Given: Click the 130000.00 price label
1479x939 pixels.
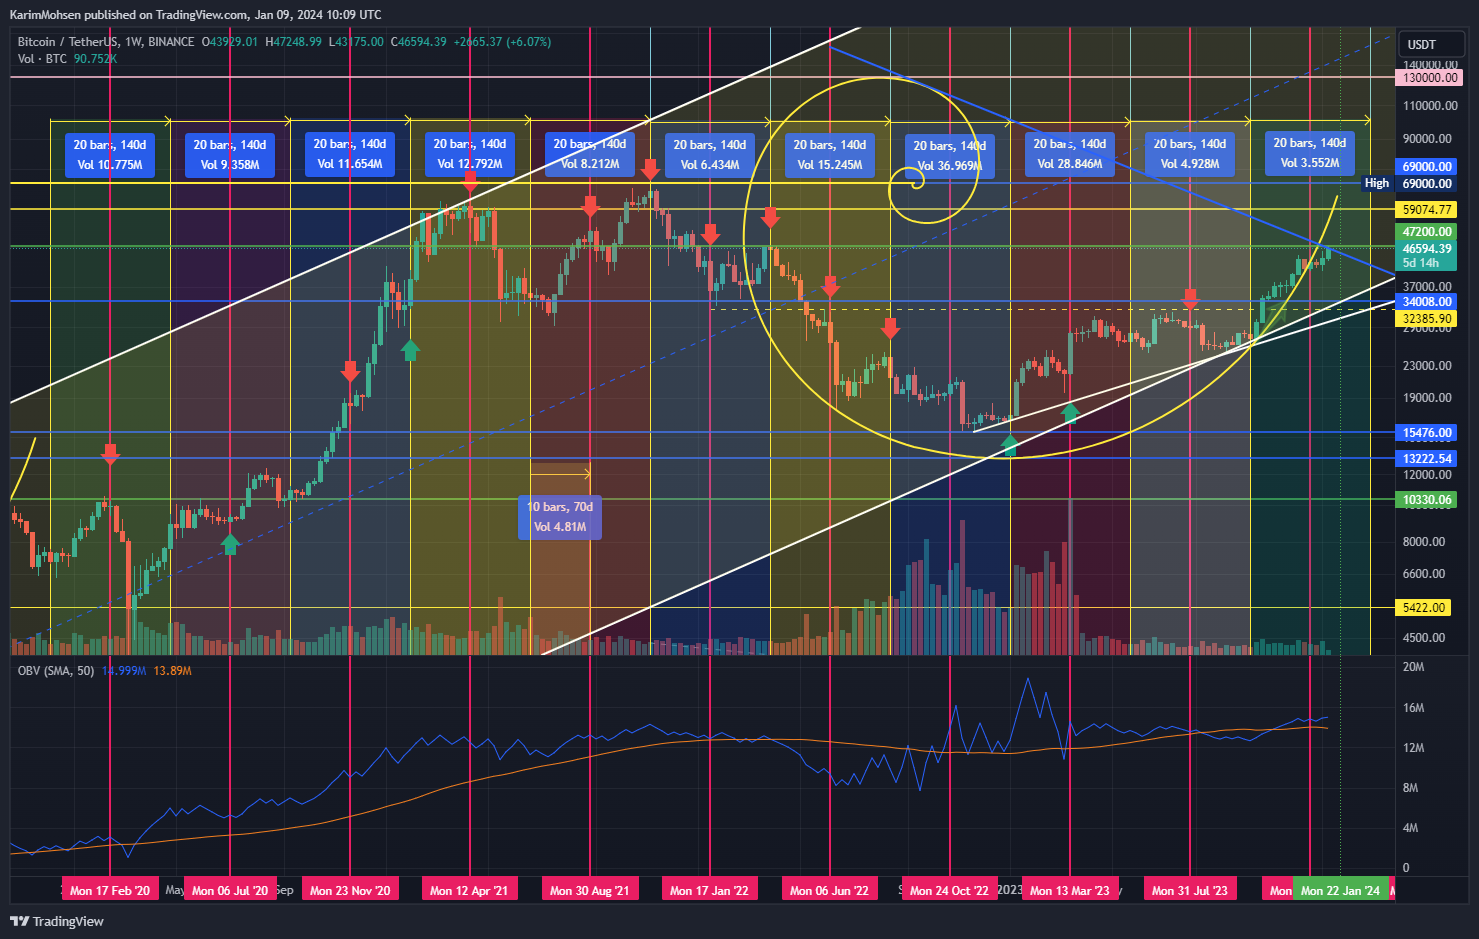Looking at the screenshot, I should click(1429, 77).
